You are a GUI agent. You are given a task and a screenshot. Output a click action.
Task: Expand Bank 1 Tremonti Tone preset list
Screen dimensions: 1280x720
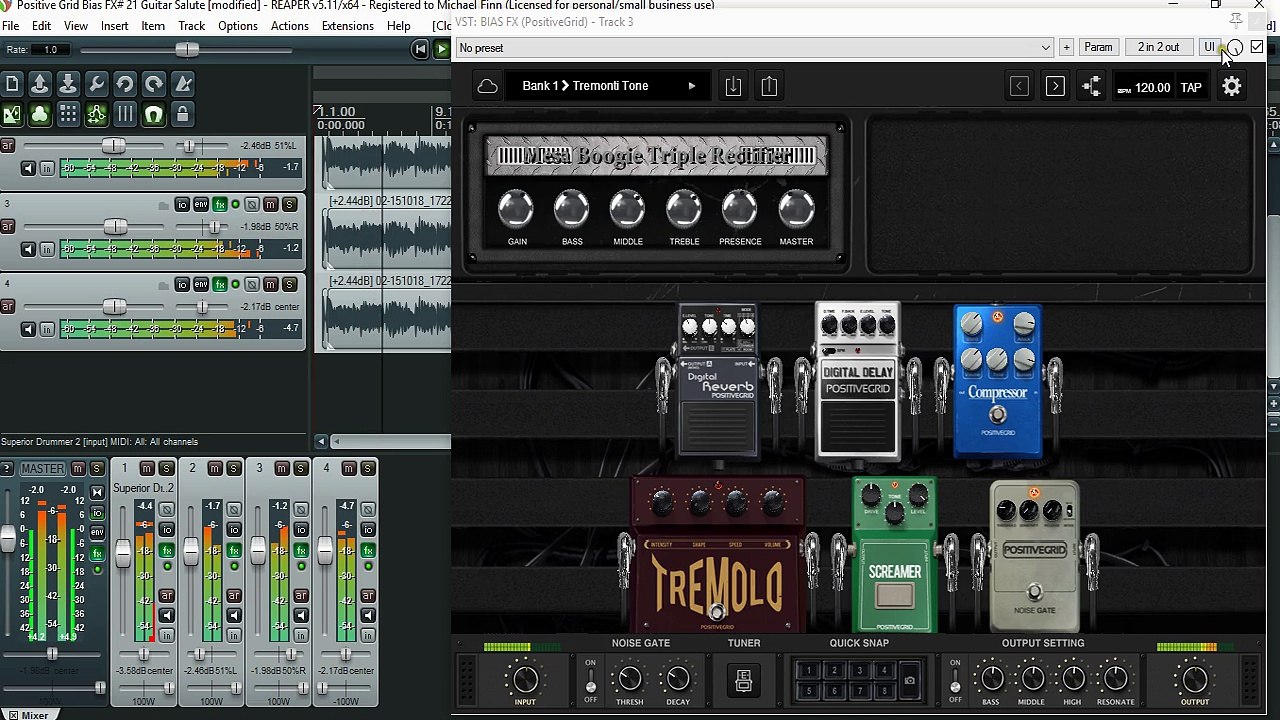[x=691, y=87]
